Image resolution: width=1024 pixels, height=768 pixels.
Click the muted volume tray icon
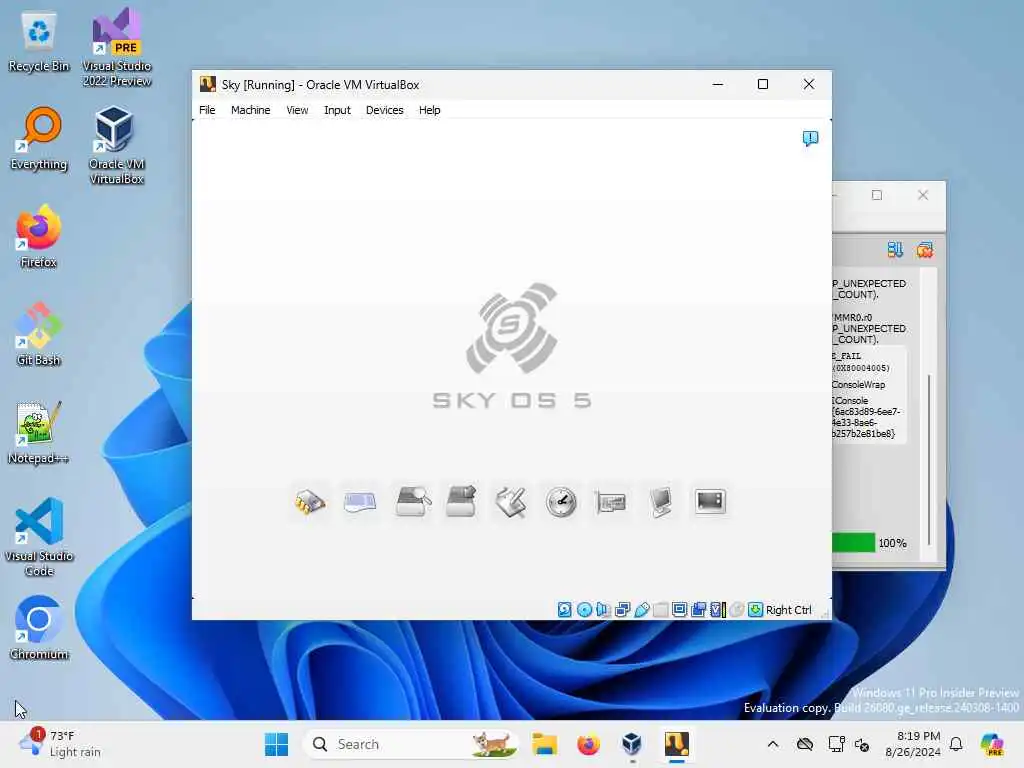[x=862, y=744]
